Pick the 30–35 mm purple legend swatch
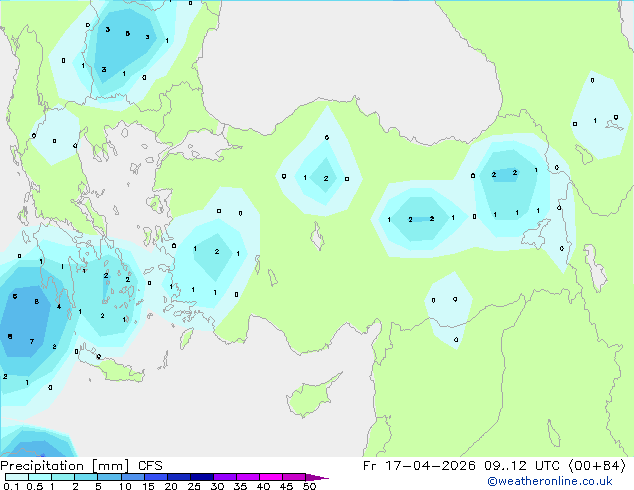The height and width of the screenshot is (490, 634). coord(225,477)
